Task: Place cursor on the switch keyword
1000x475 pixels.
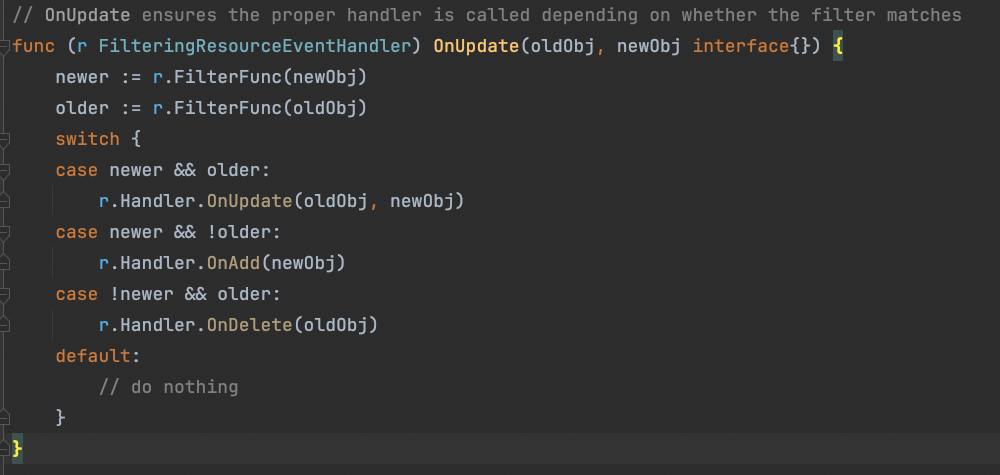Action: tap(87, 140)
